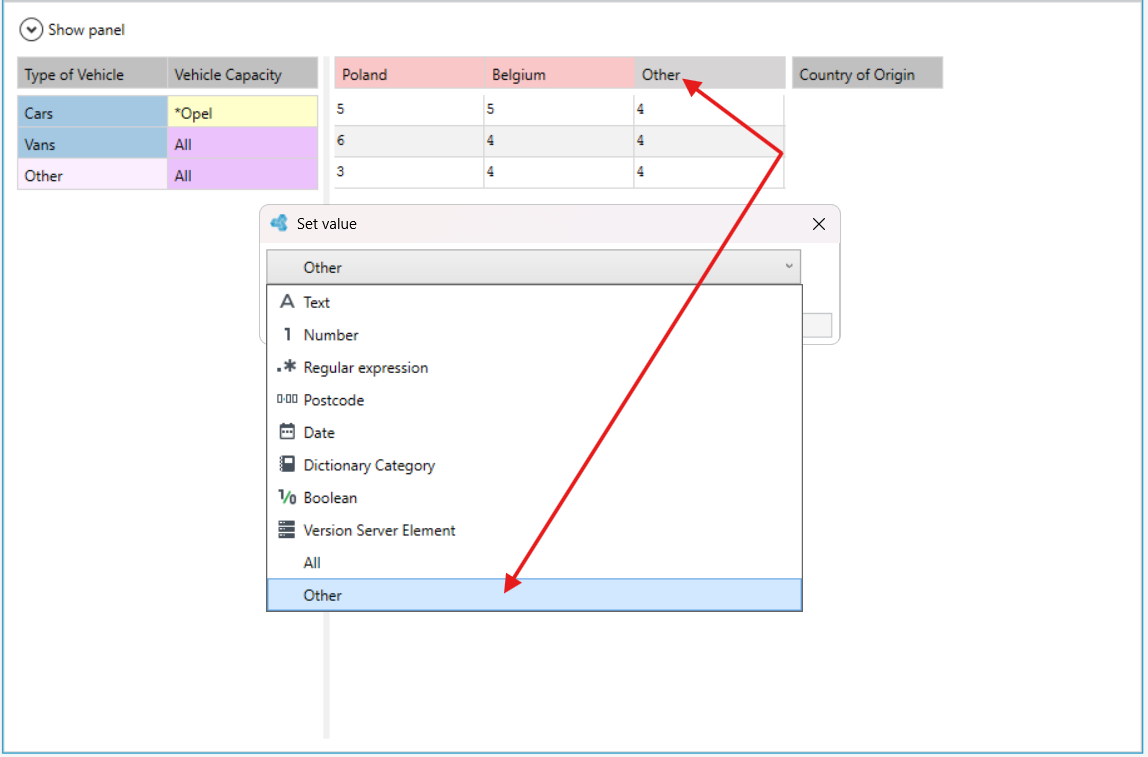Select third-row value 4 under Belgium
Screen dimensions: 1148x757
559,172
